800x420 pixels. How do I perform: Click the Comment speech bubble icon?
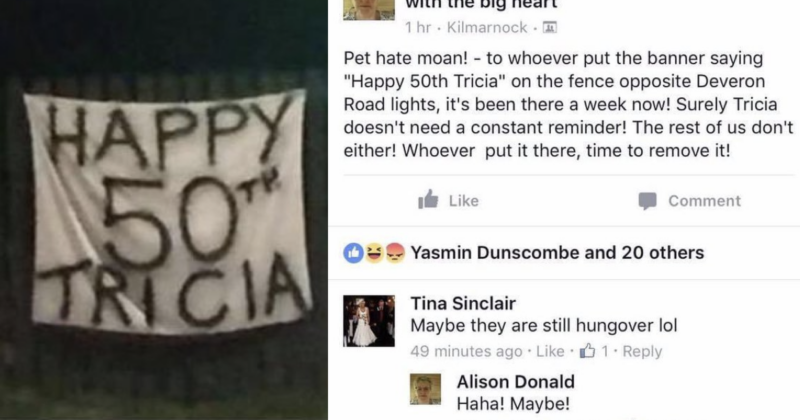[x=647, y=201]
